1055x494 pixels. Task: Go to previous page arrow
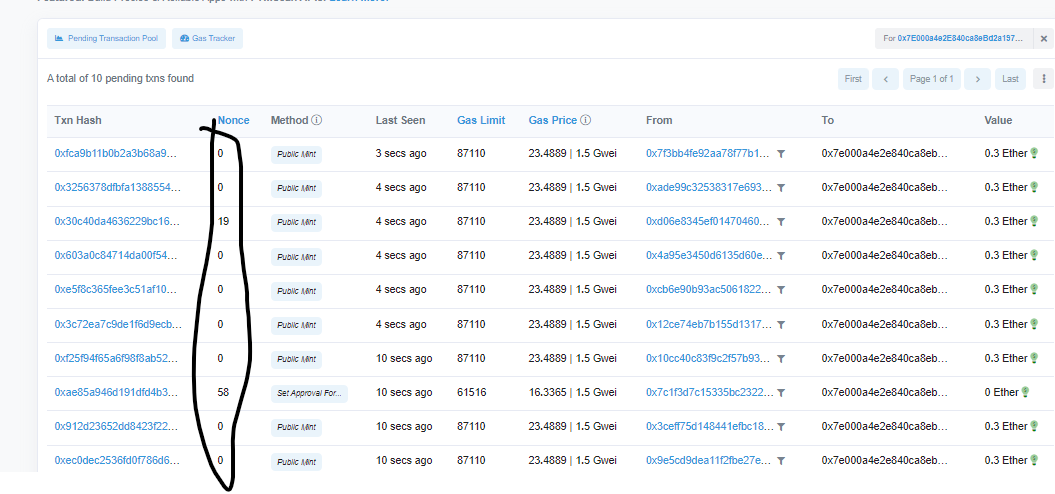point(885,79)
